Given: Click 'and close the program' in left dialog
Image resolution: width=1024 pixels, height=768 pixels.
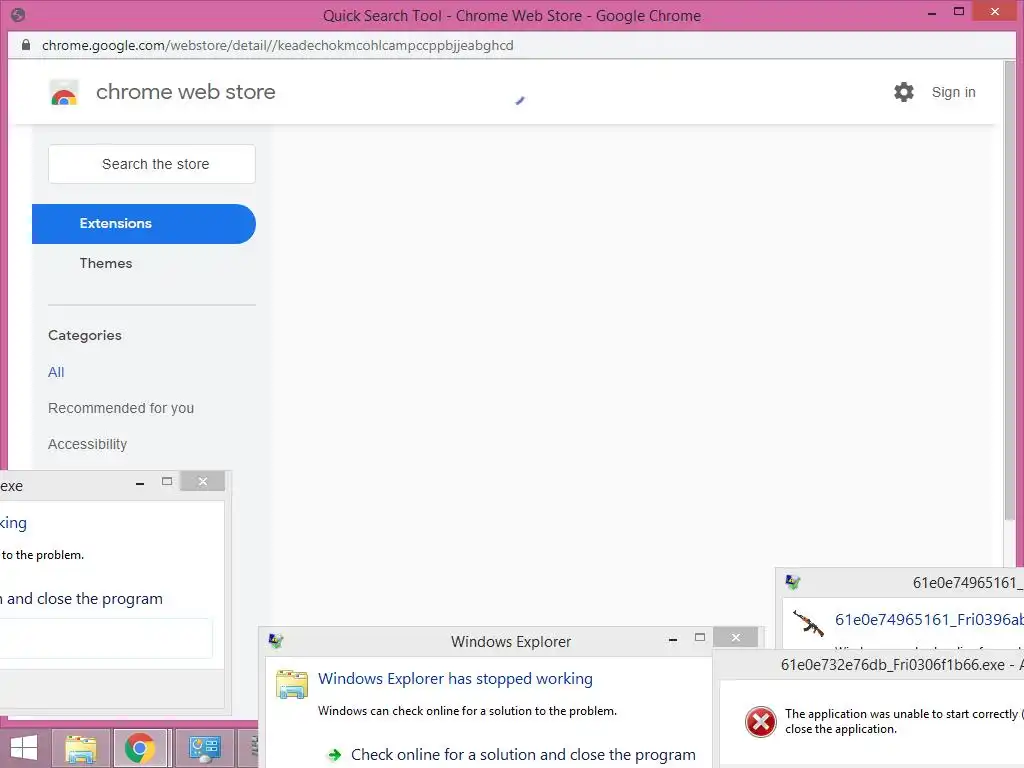Looking at the screenshot, I should click(85, 599).
